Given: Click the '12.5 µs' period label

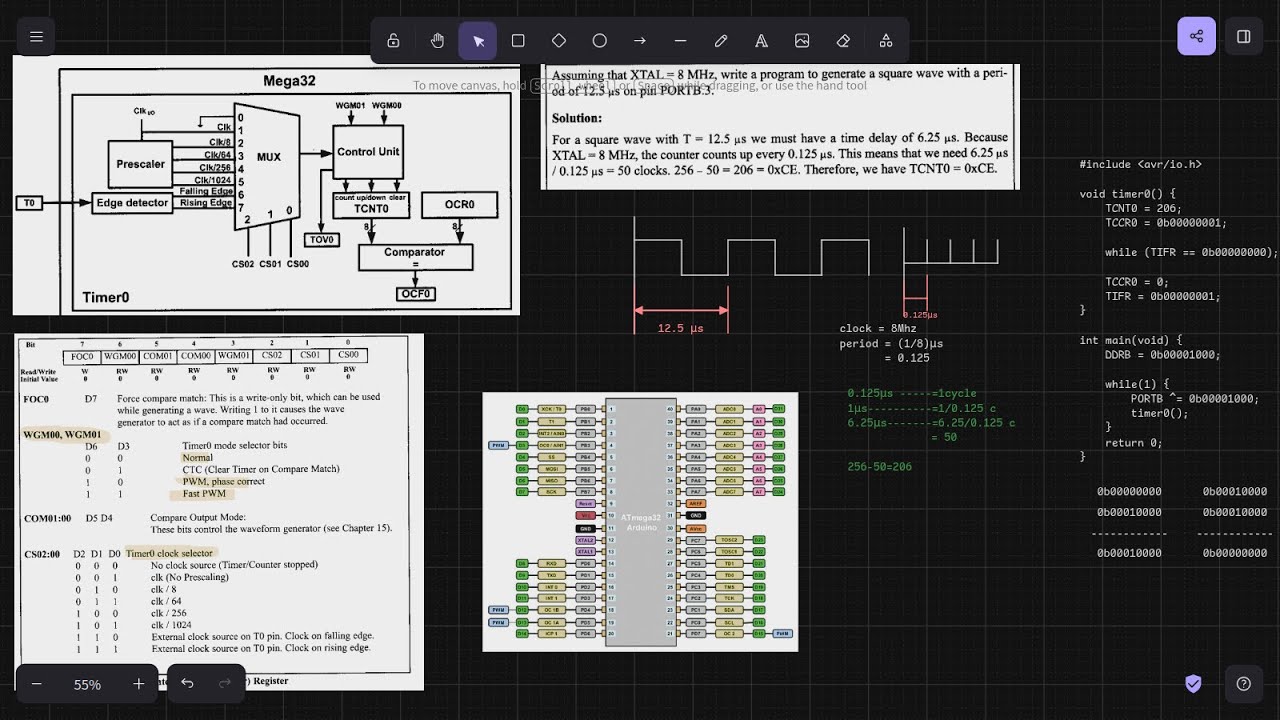Looking at the screenshot, I should pos(680,328).
